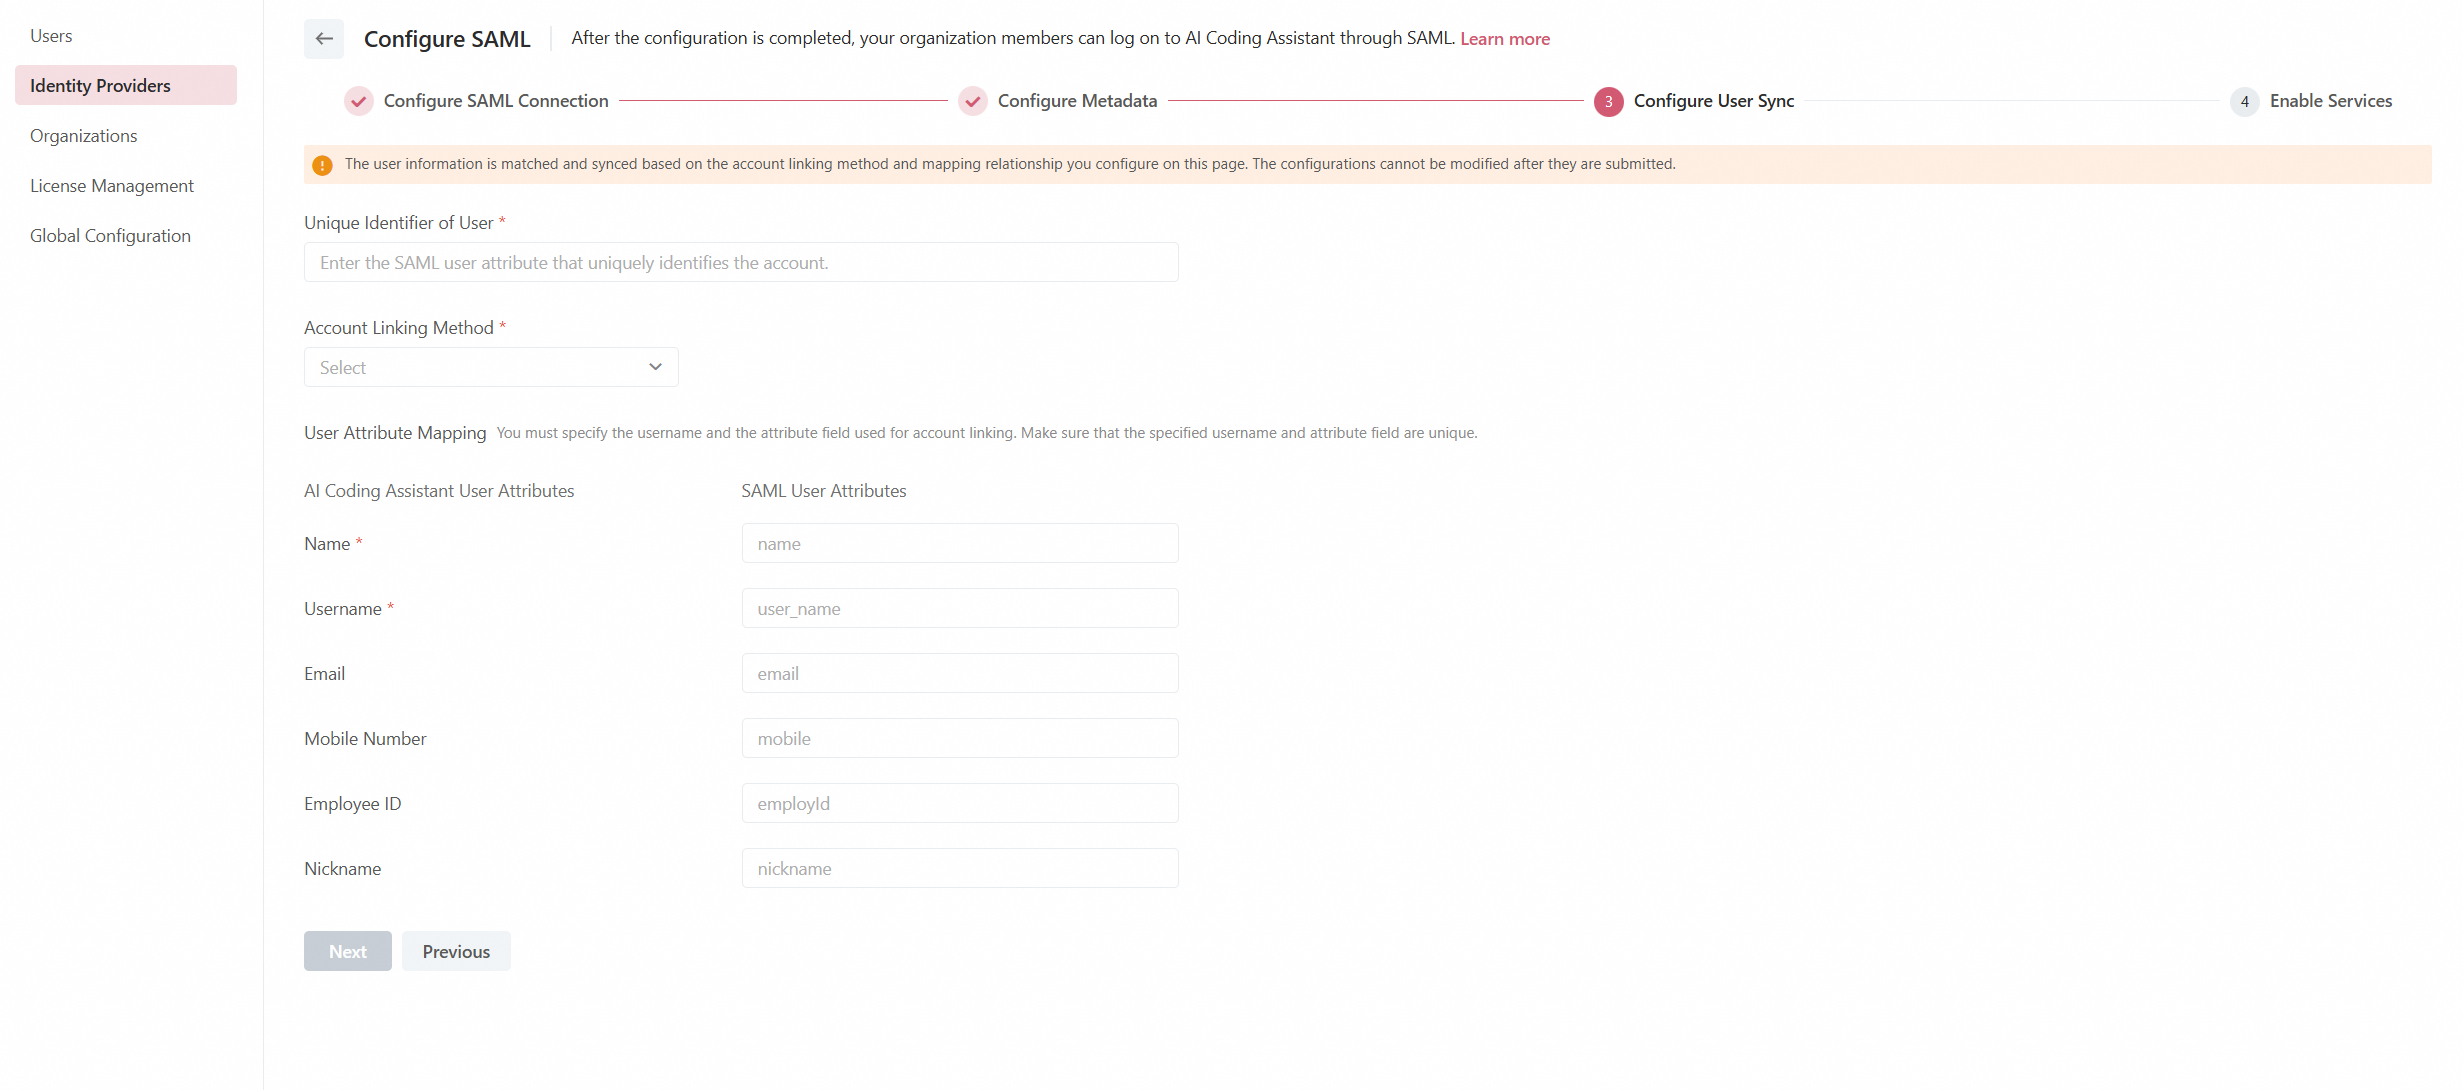Open the Users sidebar menu item
2463x1090 pixels.
coord(51,36)
